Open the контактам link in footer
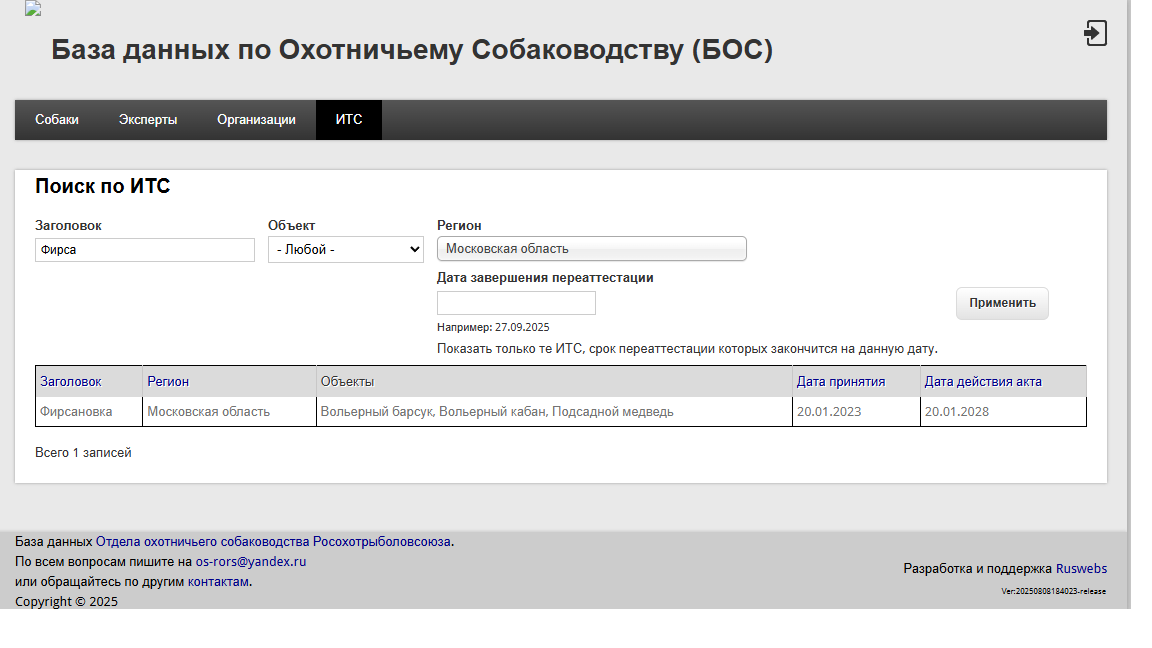The height and width of the screenshot is (648, 1152). (218, 582)
